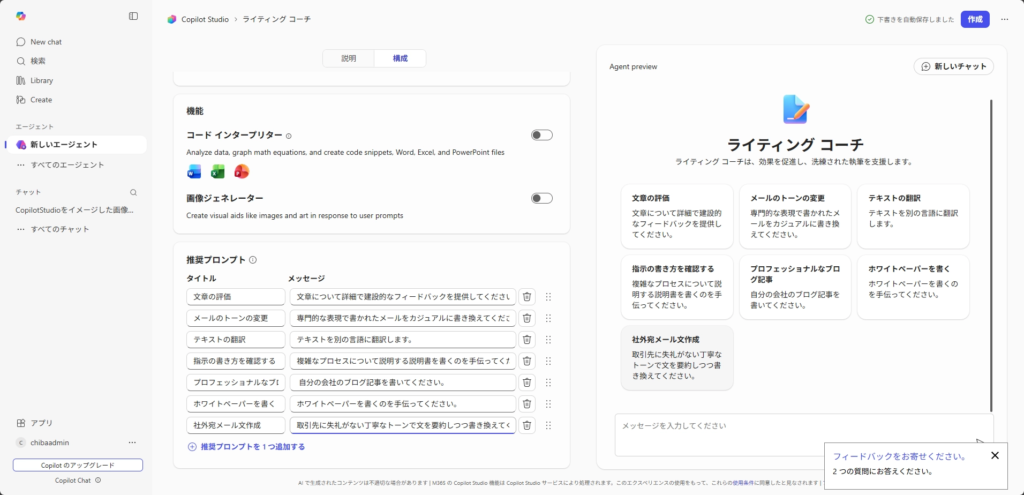Screen dimensions: 1024x495
Task: Click the search icon beside チャット heading
Action: click(x=133, y=192)
